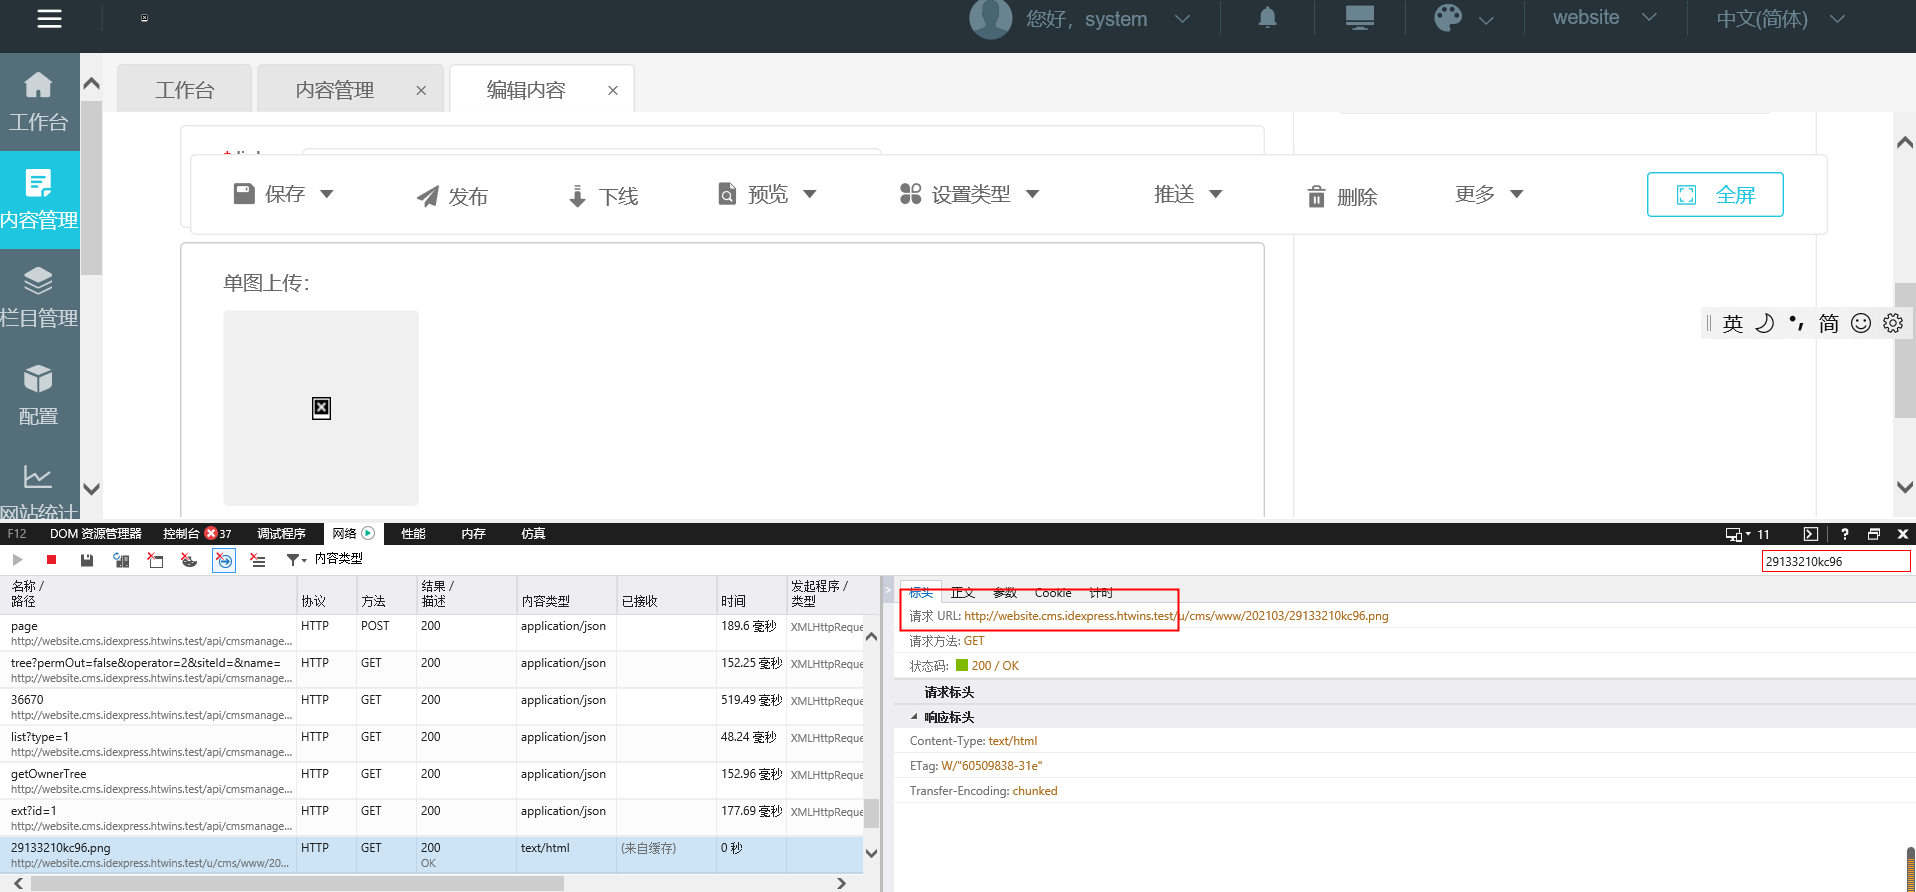Click the notification bell icon
This screenshot has height=892, width=1916.
pyautogui.click(x=1267, y=18)
